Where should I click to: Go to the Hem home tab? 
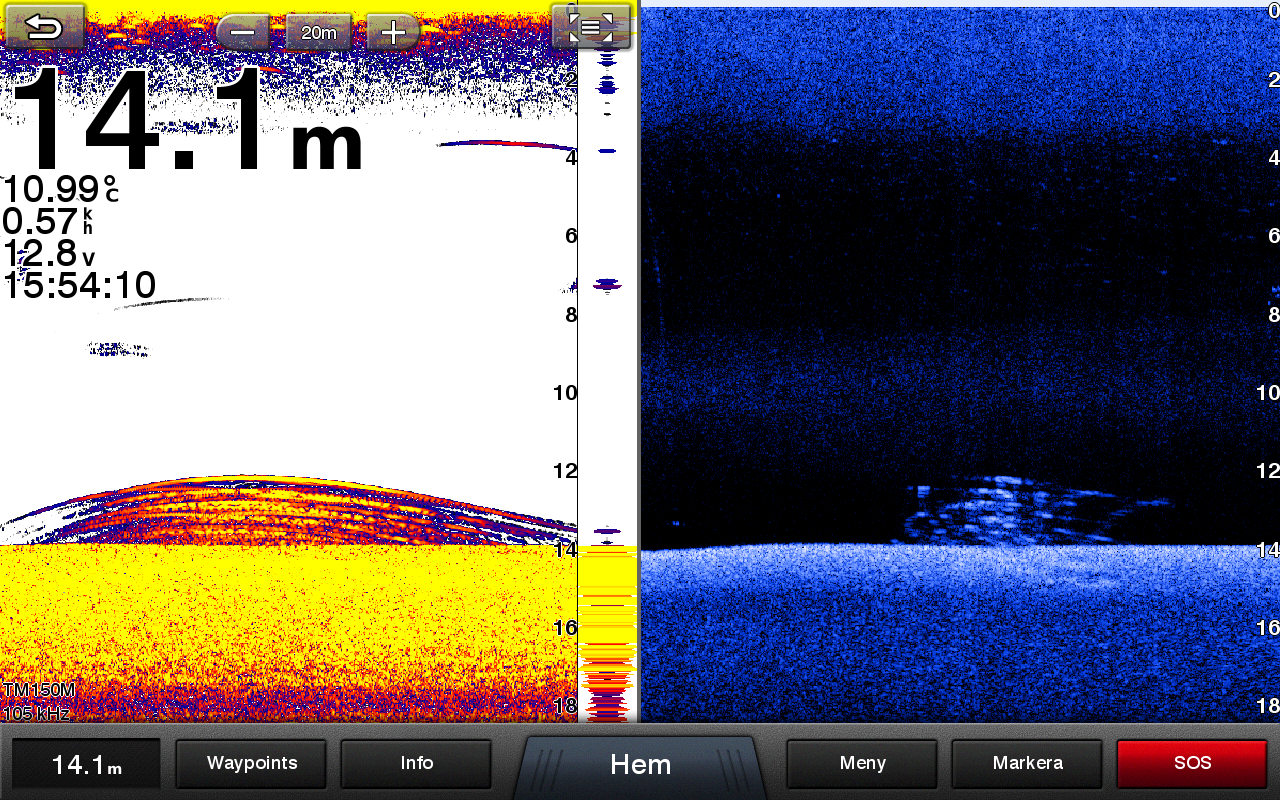coord(640,765)
